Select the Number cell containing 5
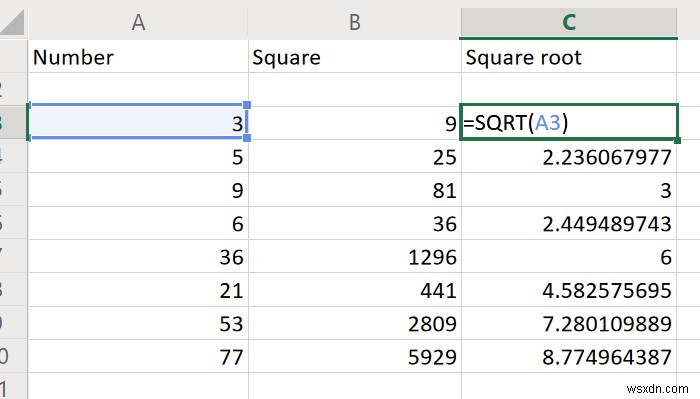Image resolution: width=700 pixels, height=399 pixels. pos(138,157)
